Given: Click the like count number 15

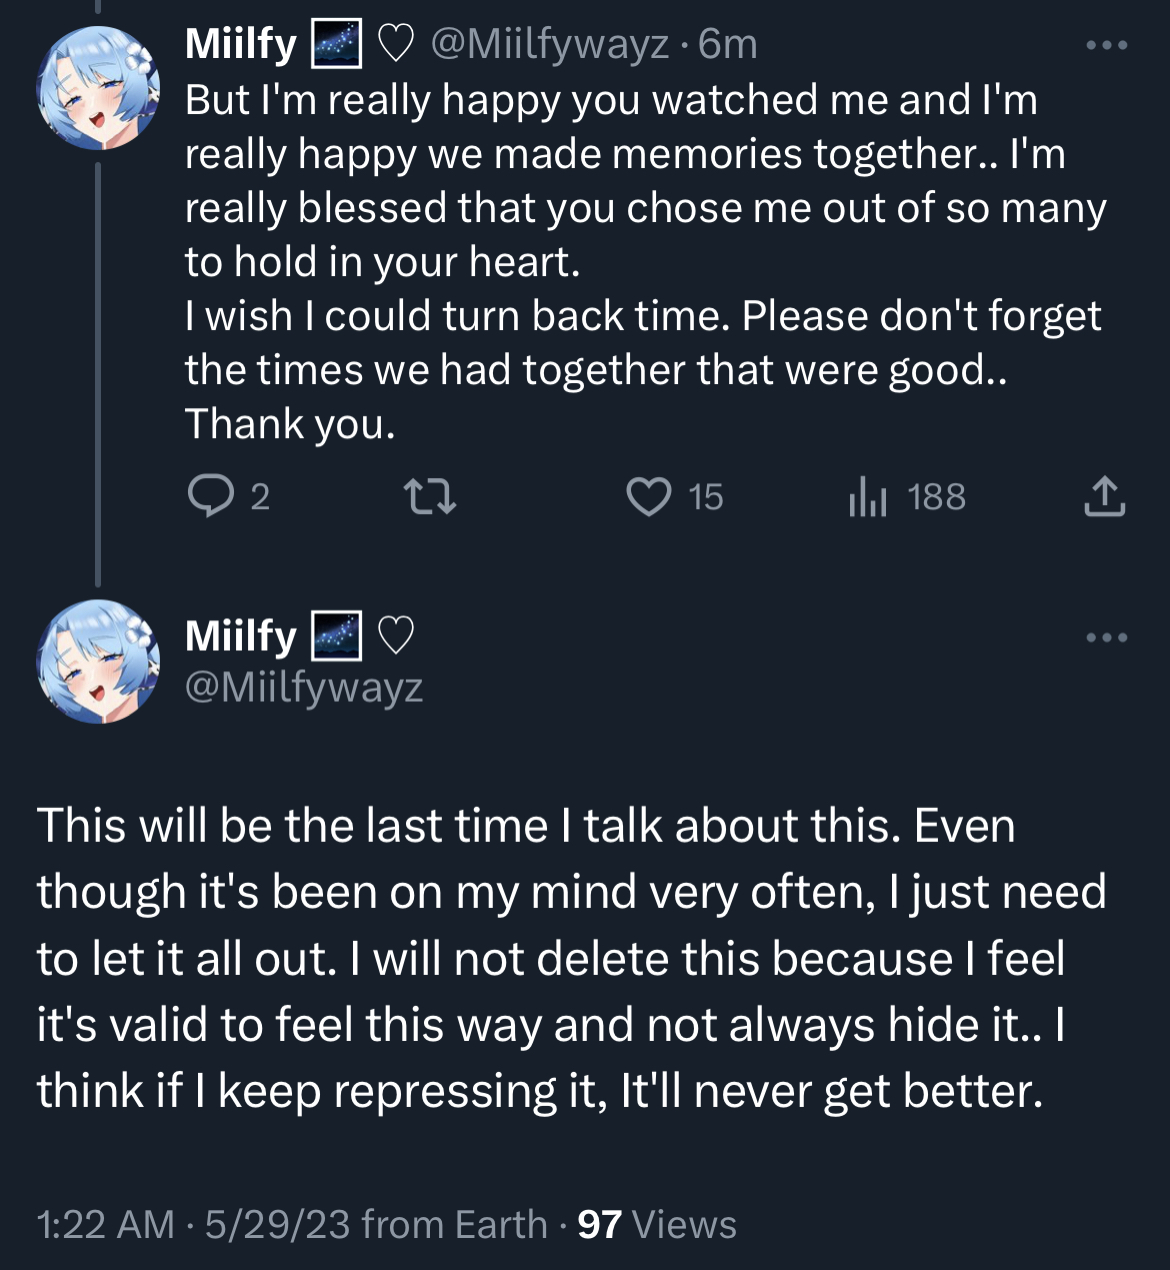Looking at the screenshot, I should pyautogui.click(x=706, y=497).
